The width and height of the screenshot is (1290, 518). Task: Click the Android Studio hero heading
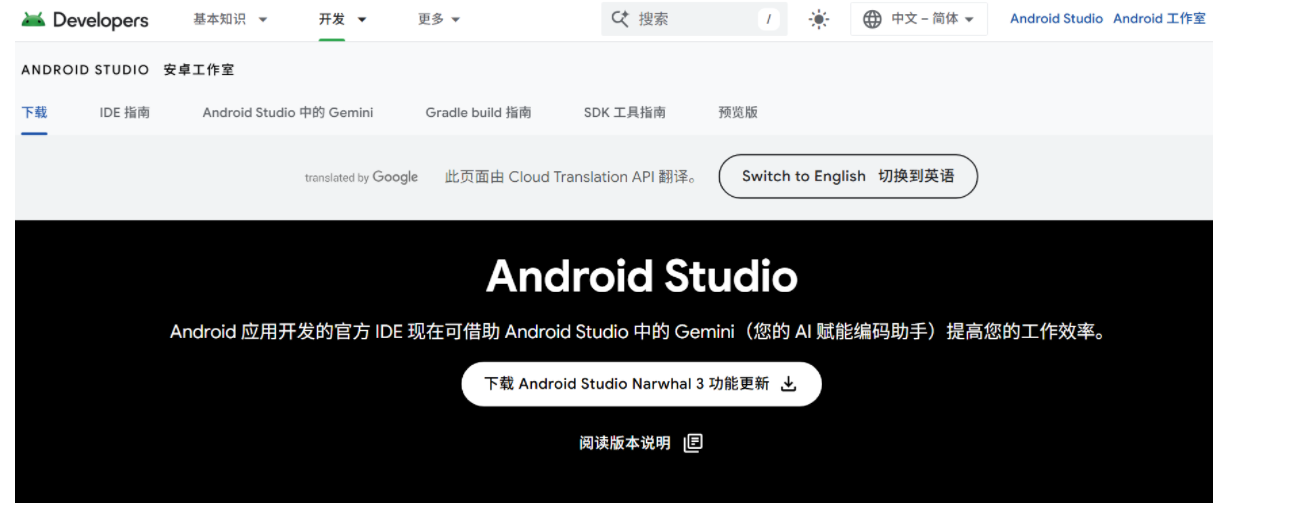(x=642, y=276)
